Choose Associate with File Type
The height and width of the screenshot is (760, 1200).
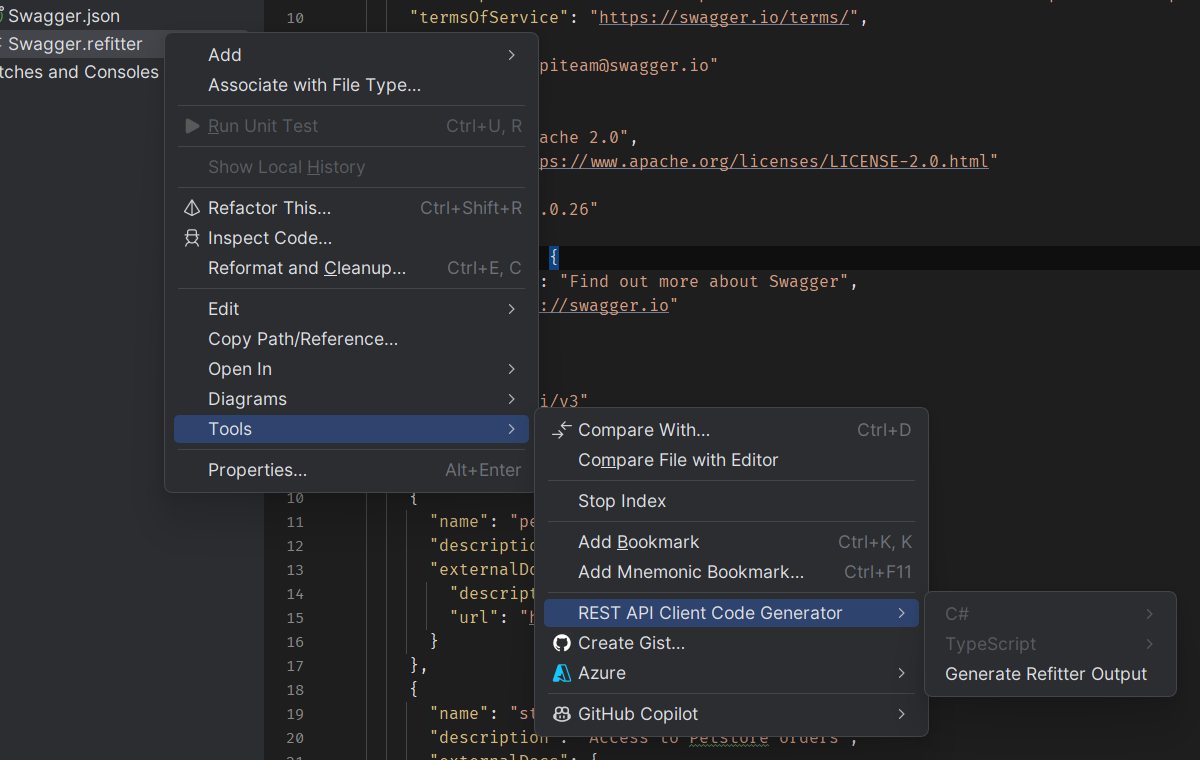tap(351, 85)
